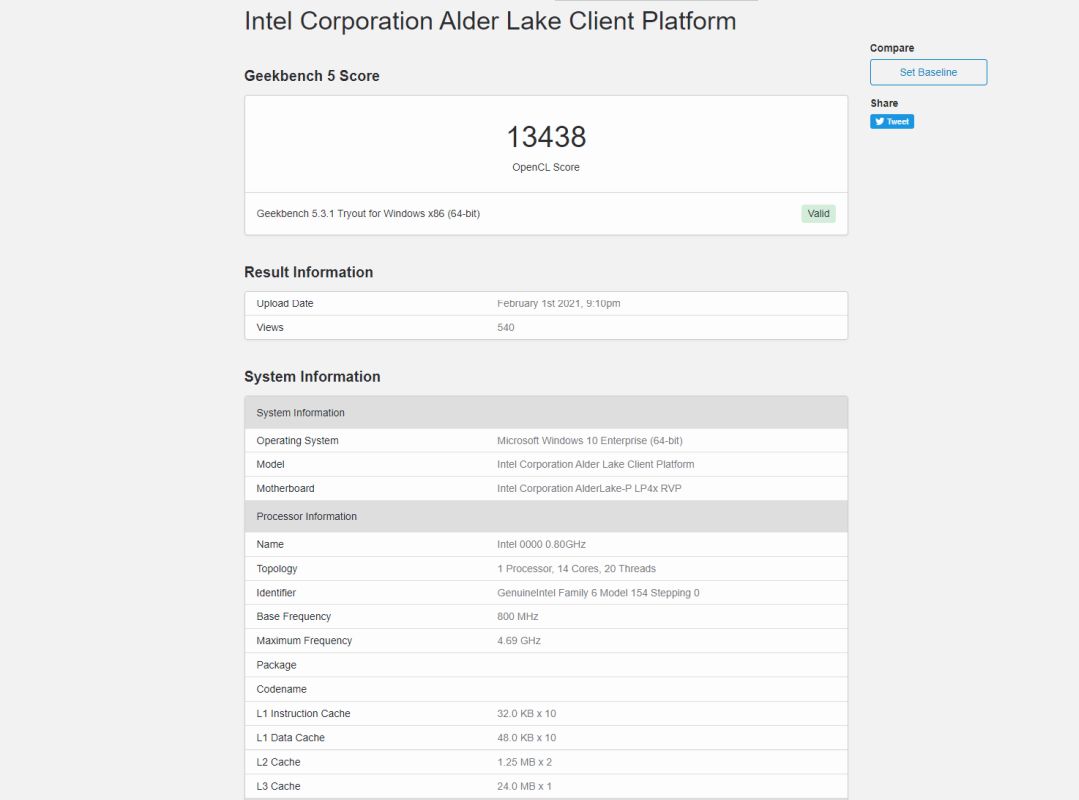Click the Set Baseline button
Screen dimensions: 1079x800
(x=928, y=72)
